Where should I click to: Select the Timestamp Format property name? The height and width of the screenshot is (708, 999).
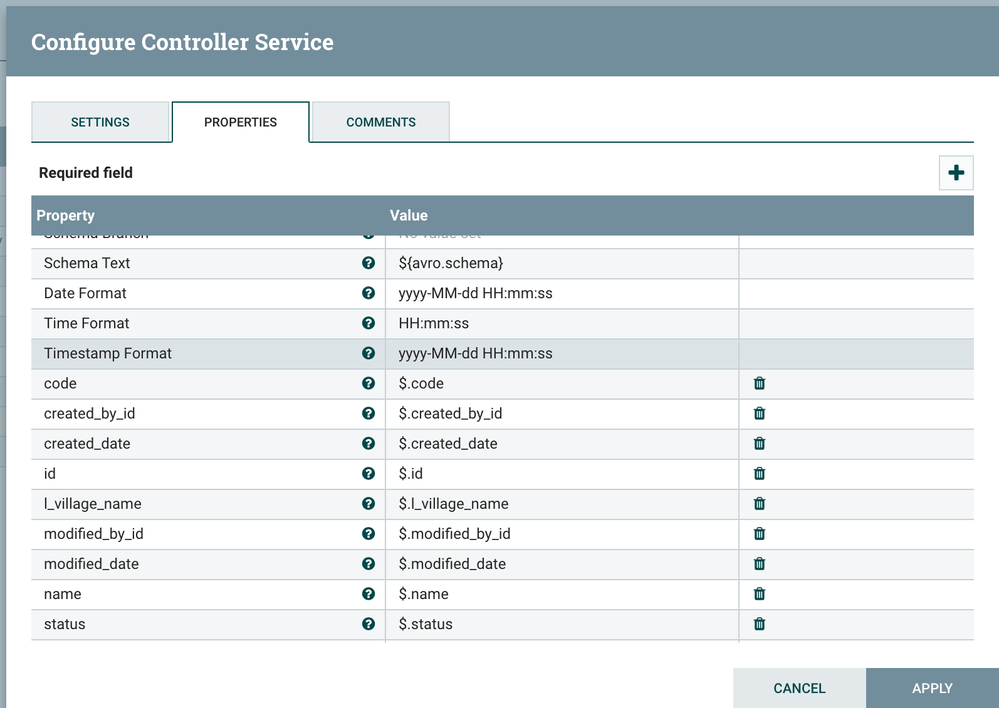(108, 353)
